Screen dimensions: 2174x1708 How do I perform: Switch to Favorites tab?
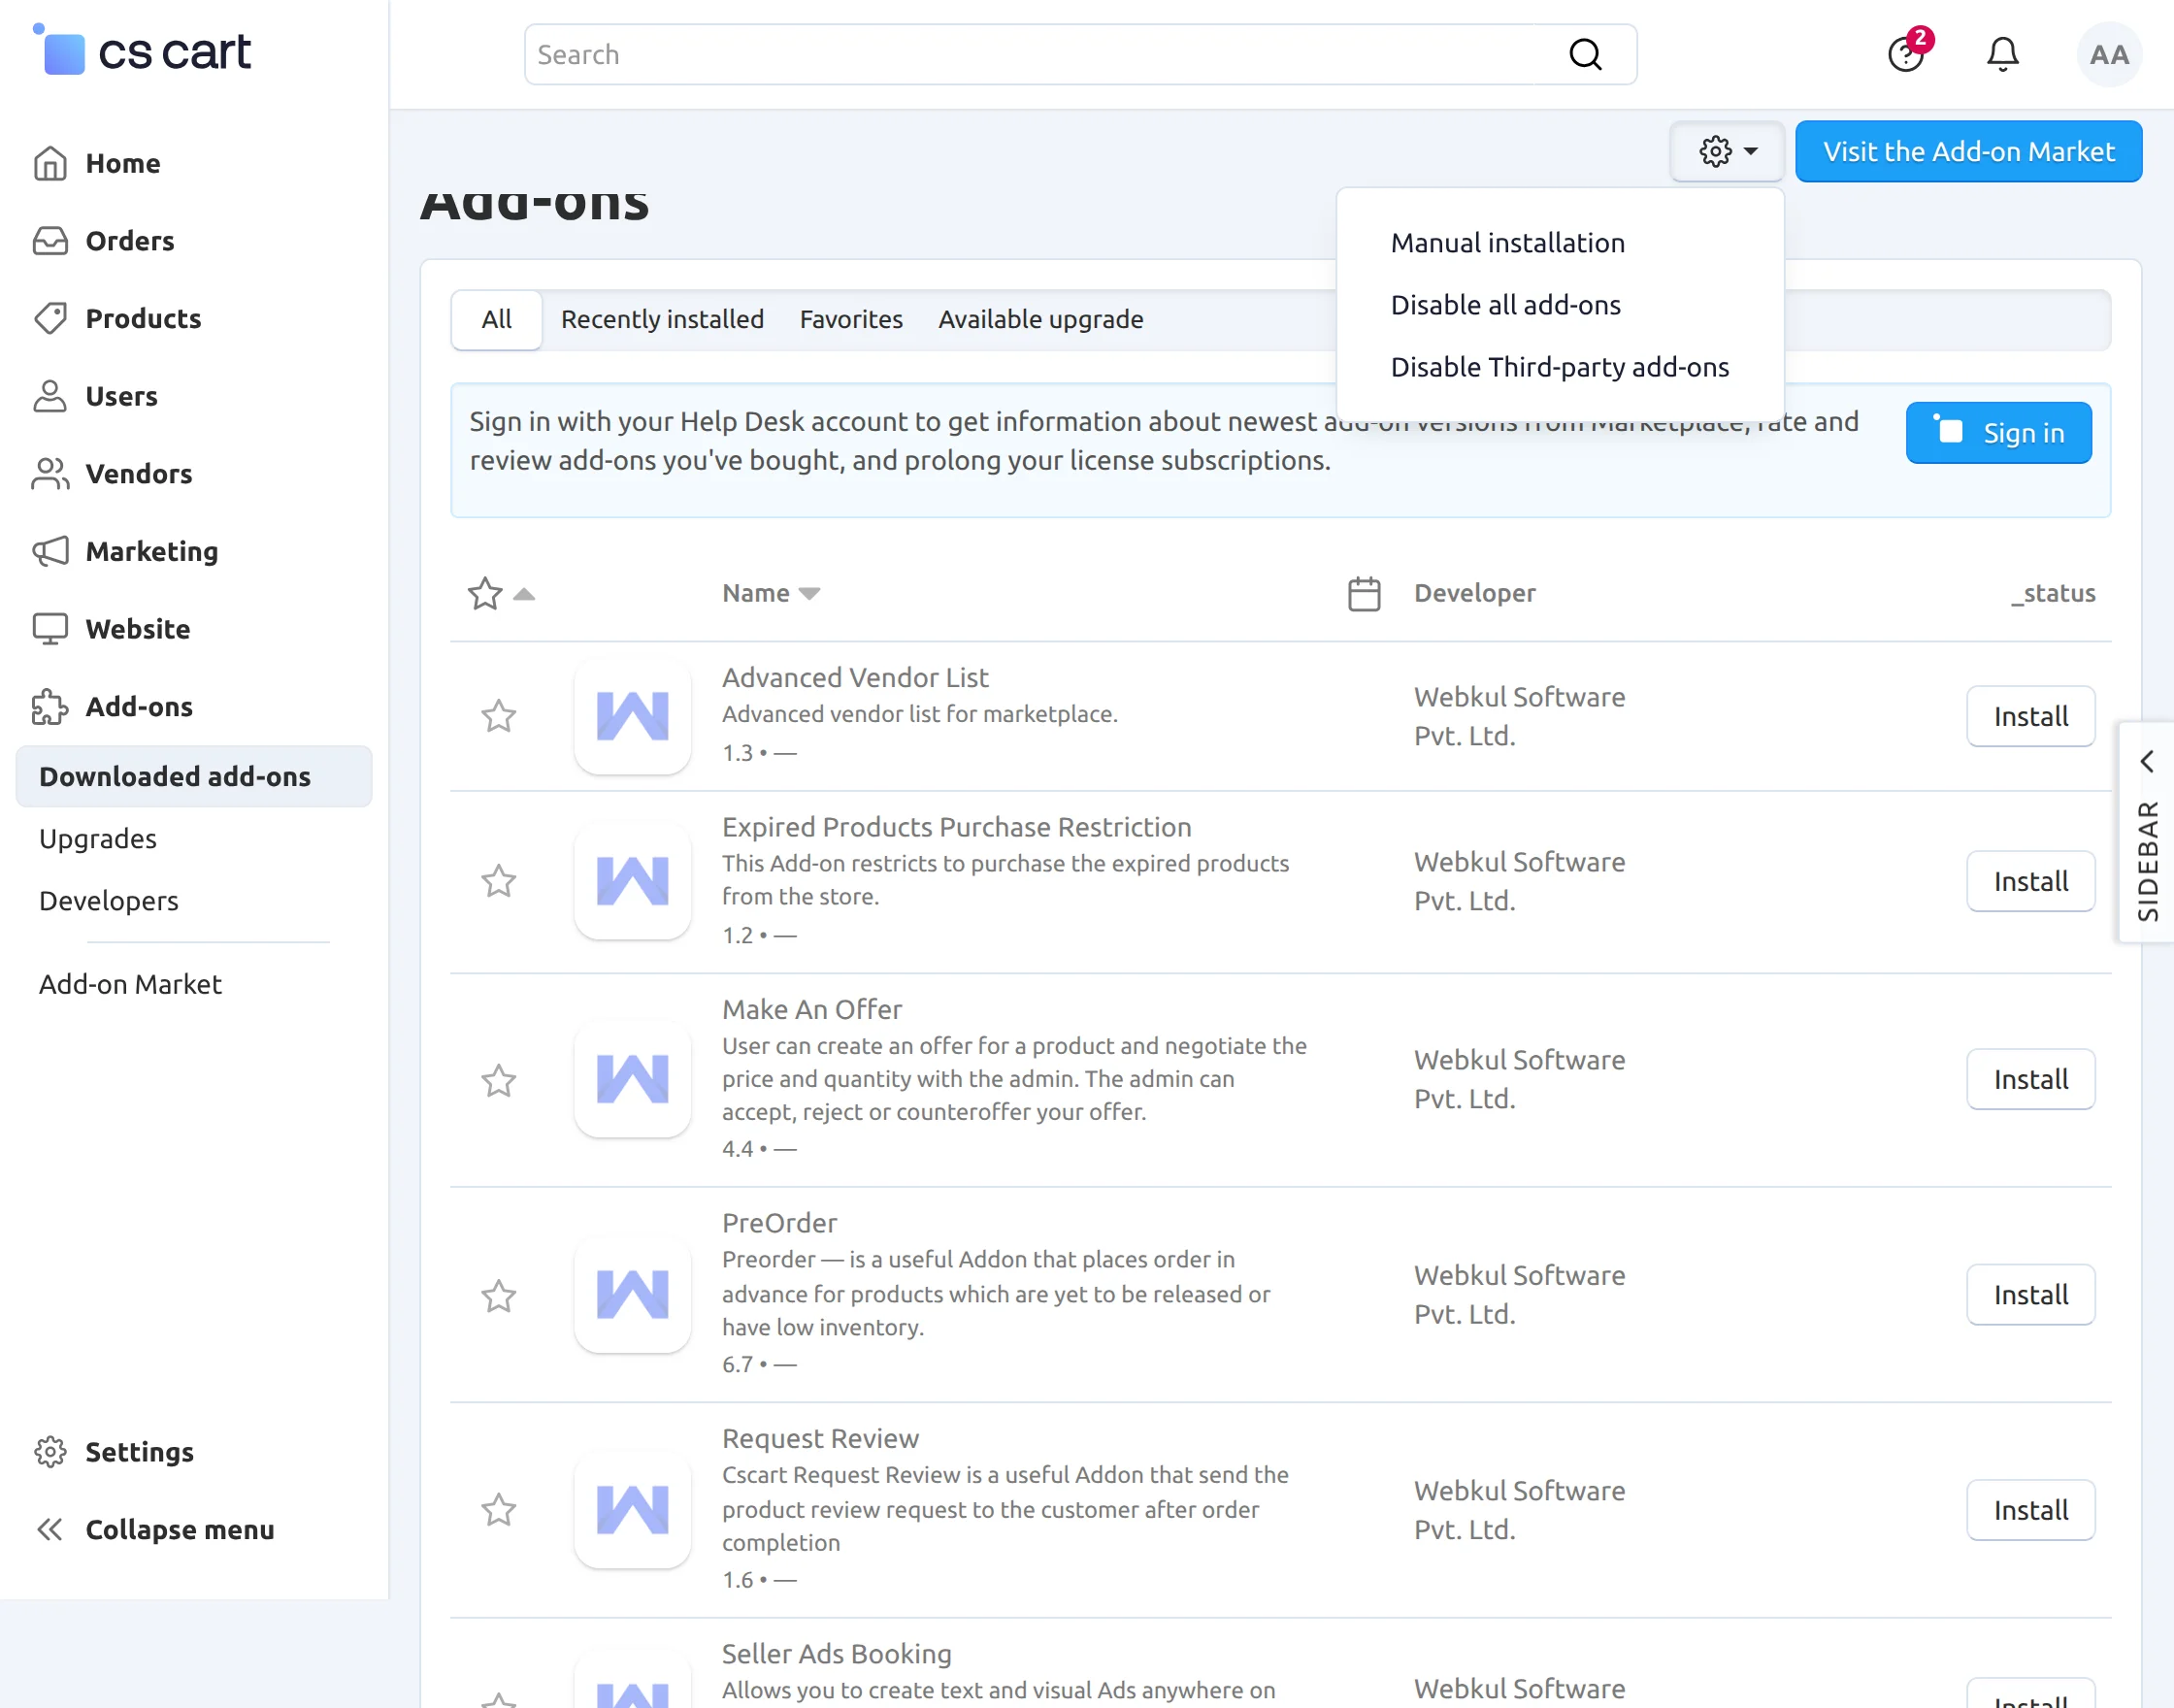coord(851,319)
